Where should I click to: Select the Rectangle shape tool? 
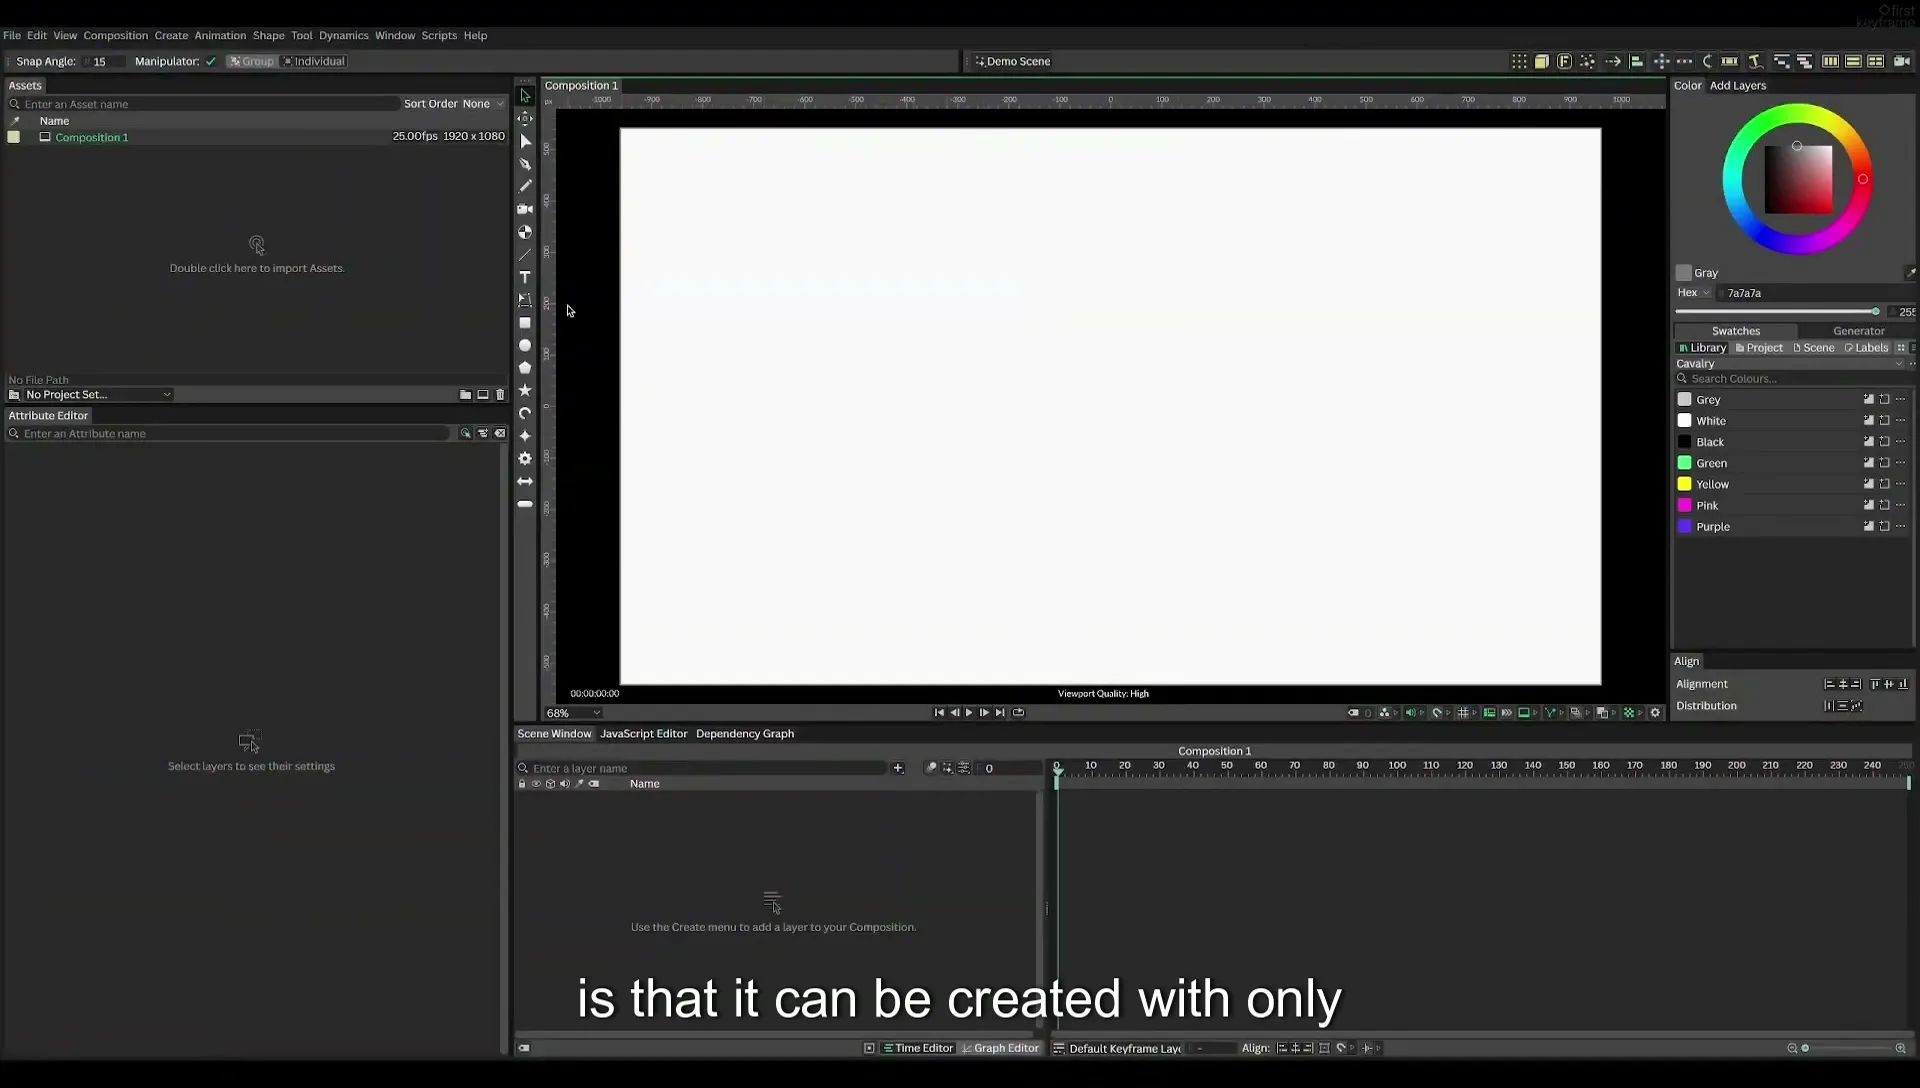click(525, 323)
